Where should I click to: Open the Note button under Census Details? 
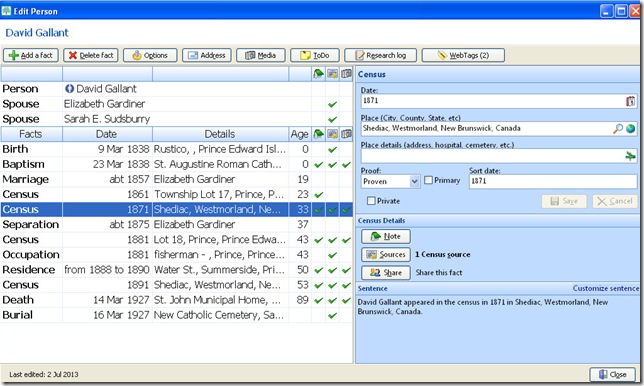(386, 237)
